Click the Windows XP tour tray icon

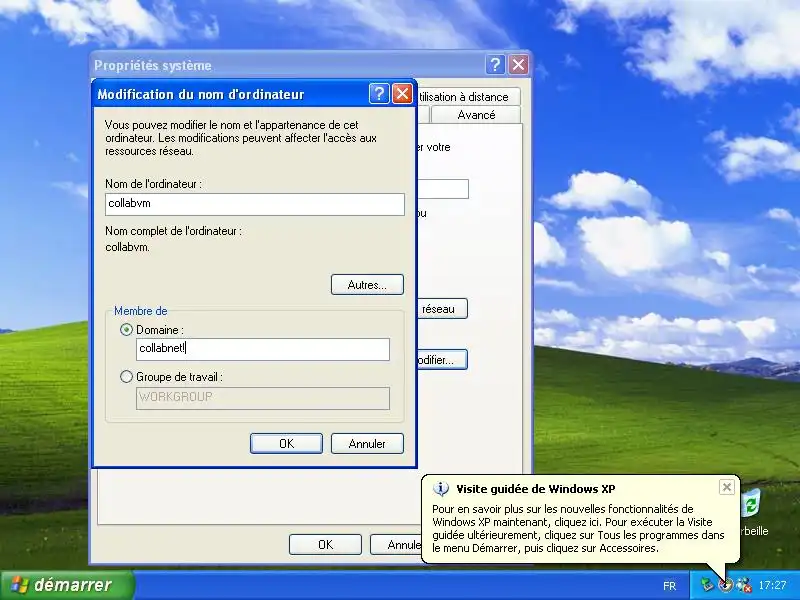pyautogui.click(x=725, y=585)
